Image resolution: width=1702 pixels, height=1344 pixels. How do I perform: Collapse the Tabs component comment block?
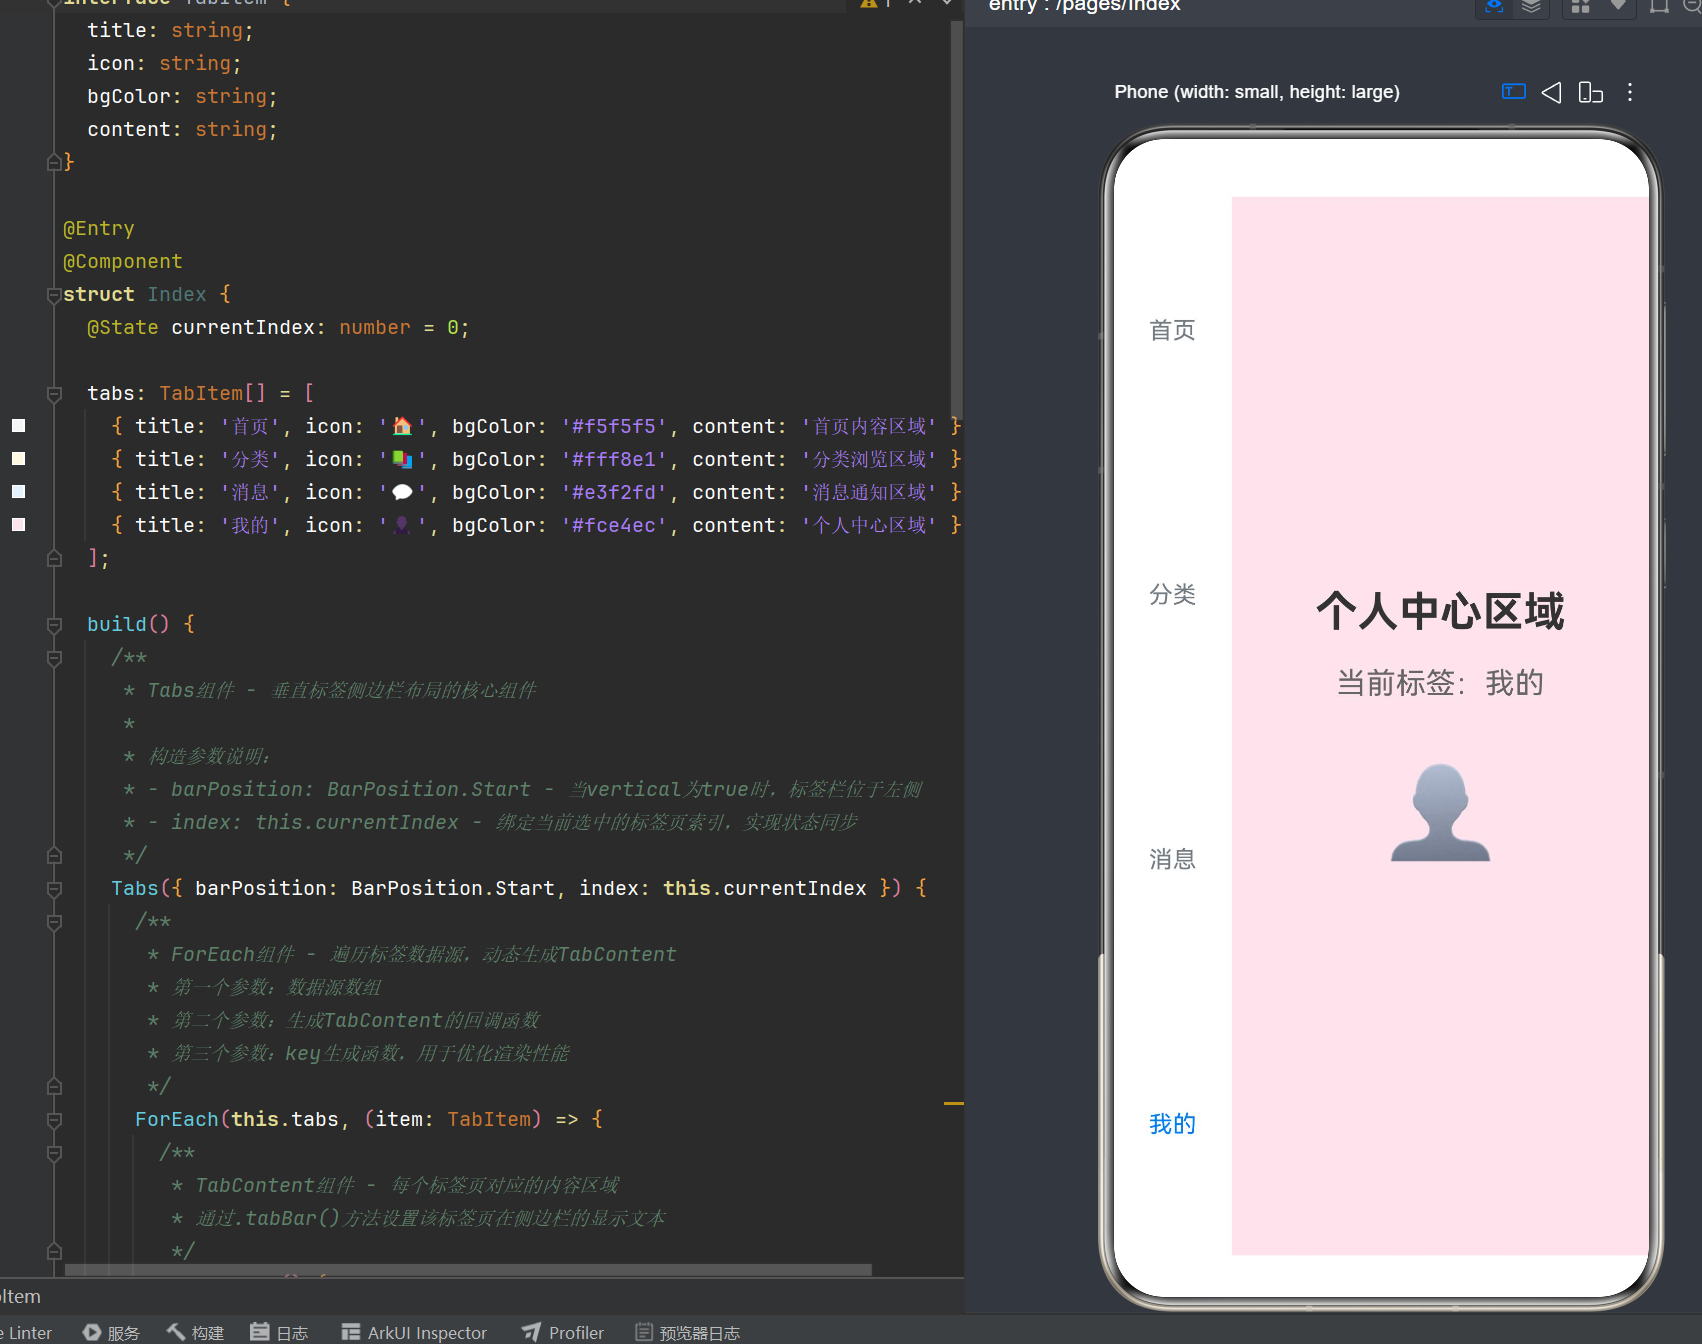[54, 658]
